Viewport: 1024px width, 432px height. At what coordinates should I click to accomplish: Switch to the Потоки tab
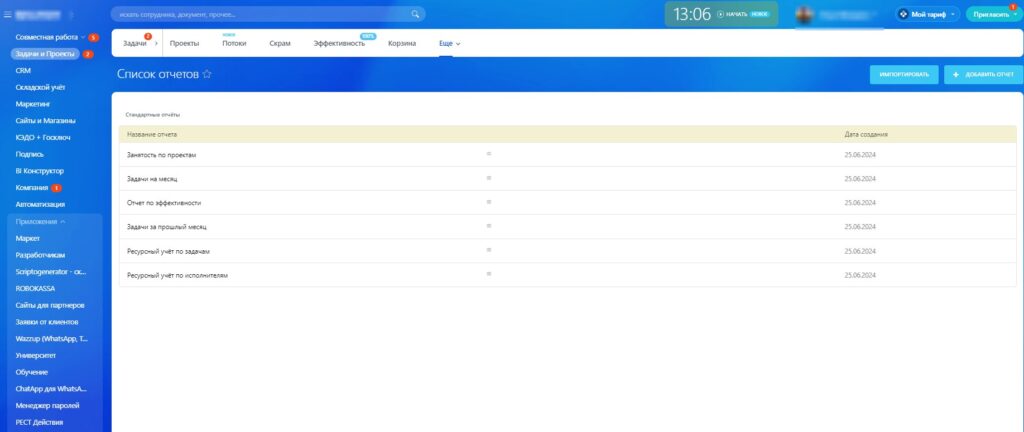coord(234,44)
